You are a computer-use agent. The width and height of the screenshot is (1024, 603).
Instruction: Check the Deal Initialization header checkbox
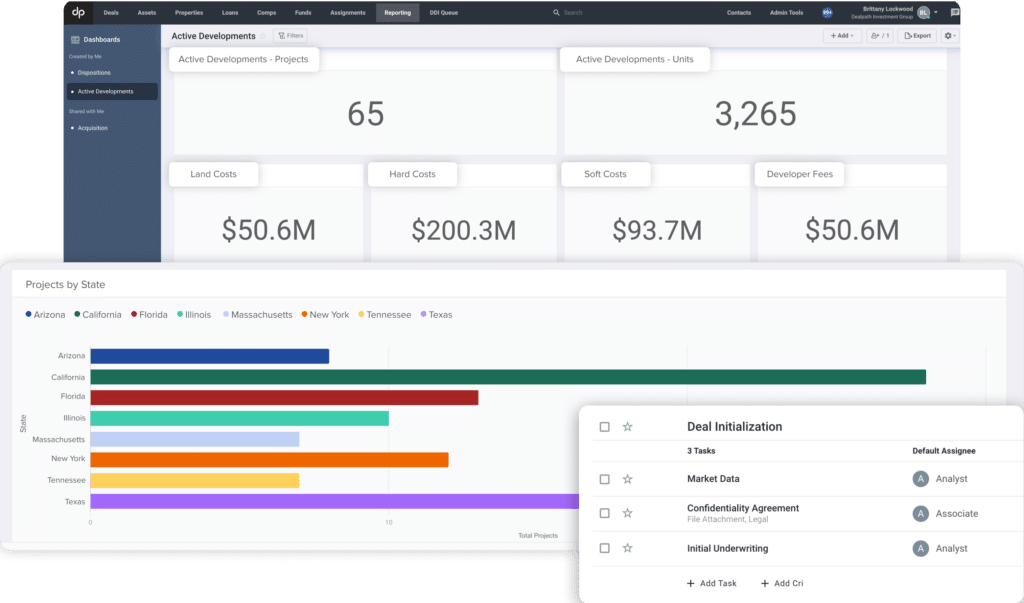(x=604, y=426)
